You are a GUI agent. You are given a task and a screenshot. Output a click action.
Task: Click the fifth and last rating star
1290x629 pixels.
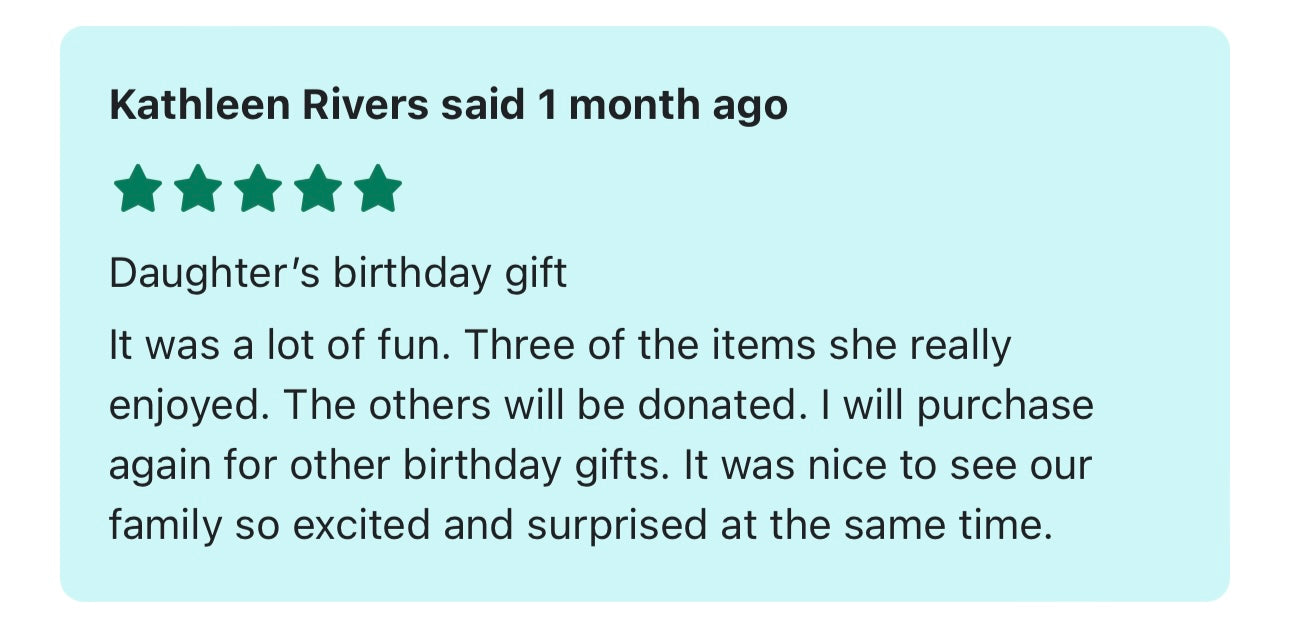click(378, 190)
